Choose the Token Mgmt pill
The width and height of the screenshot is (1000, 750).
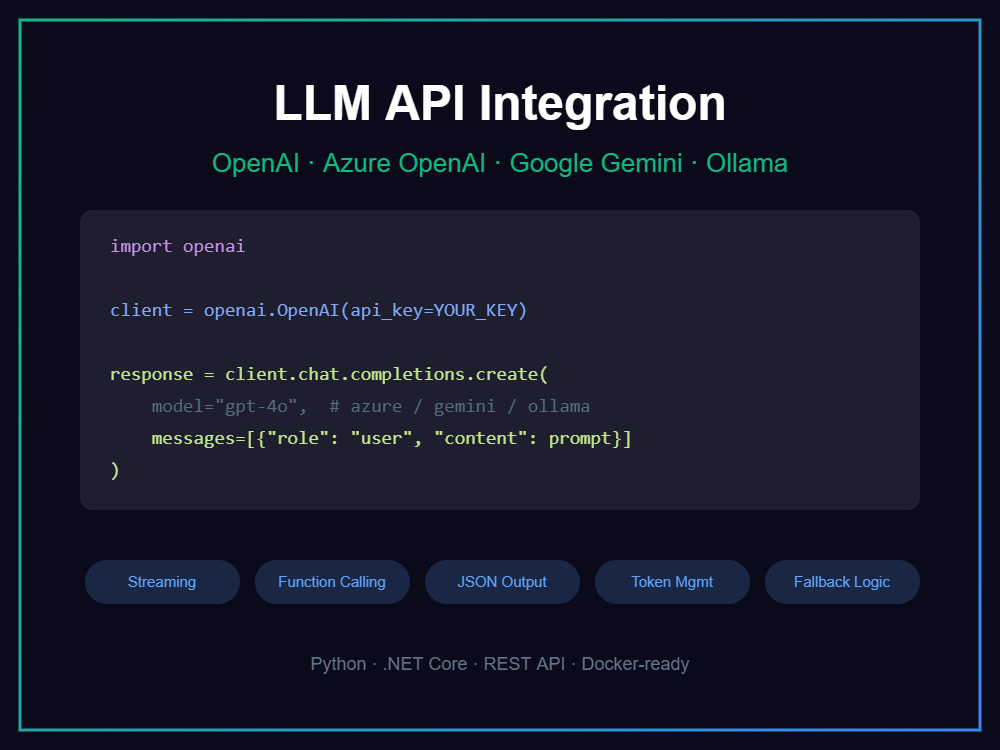tap(672, 582)
